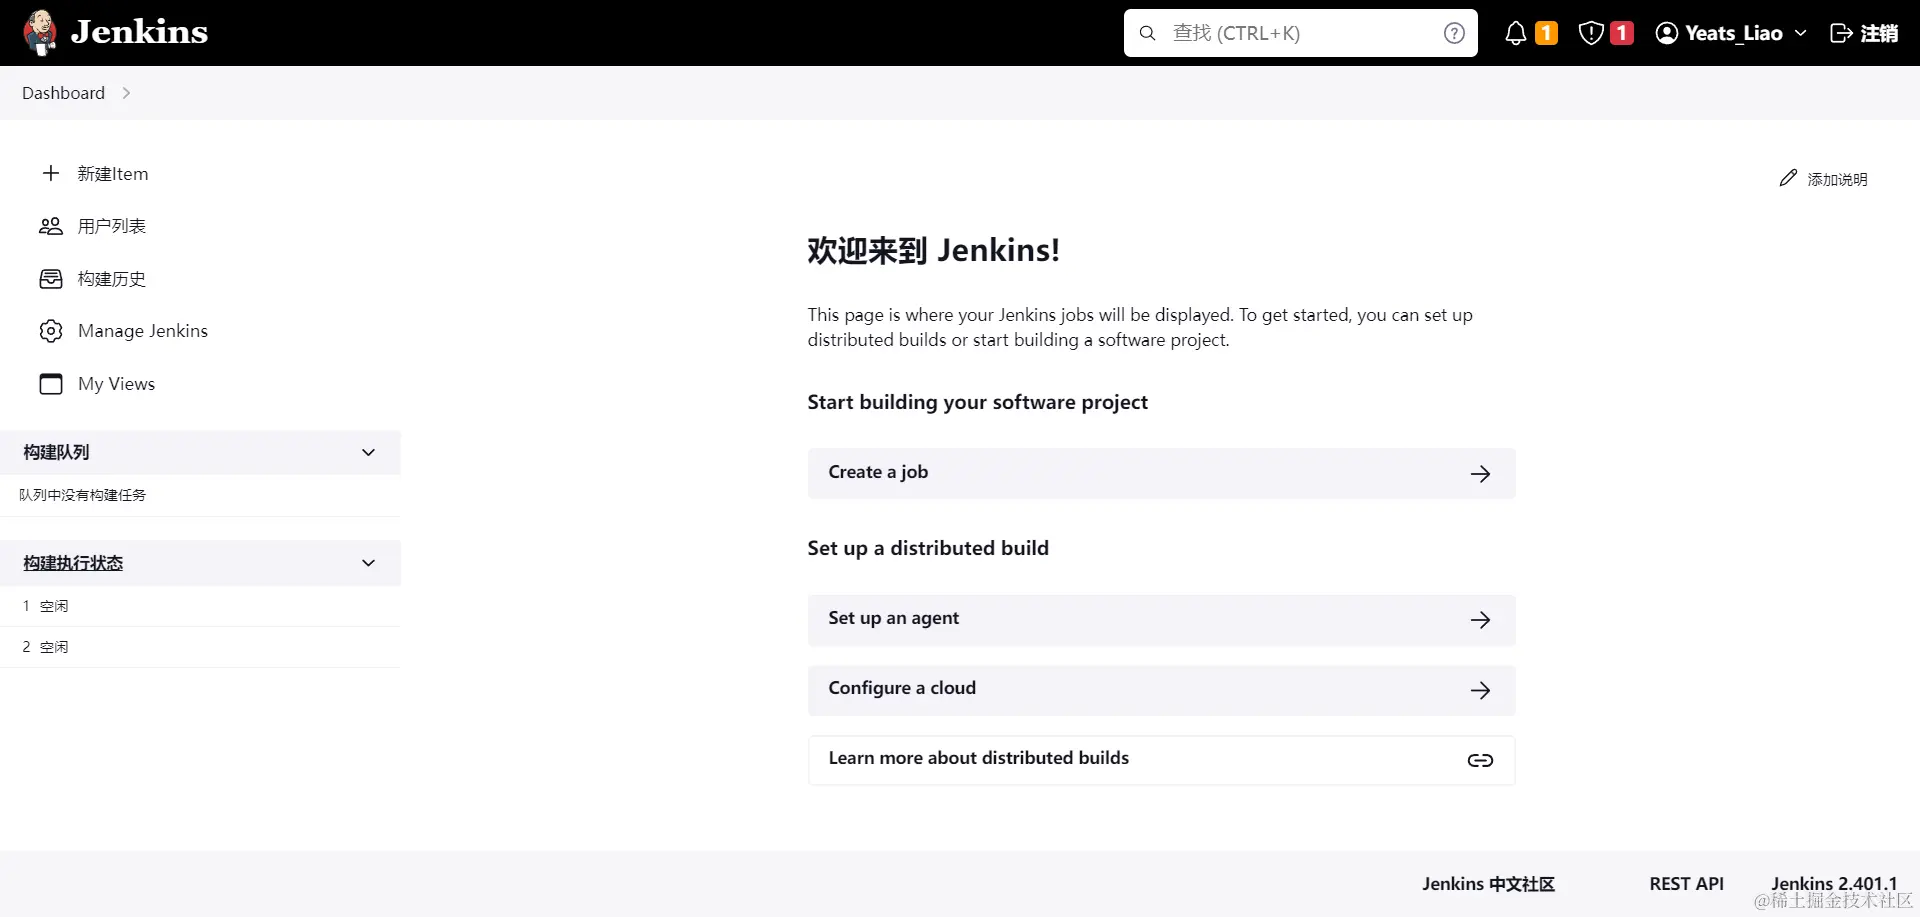This screenshot has height=917, width=1920.
Task: Click the Set up an agent card
Action: tap(1161, 620)
